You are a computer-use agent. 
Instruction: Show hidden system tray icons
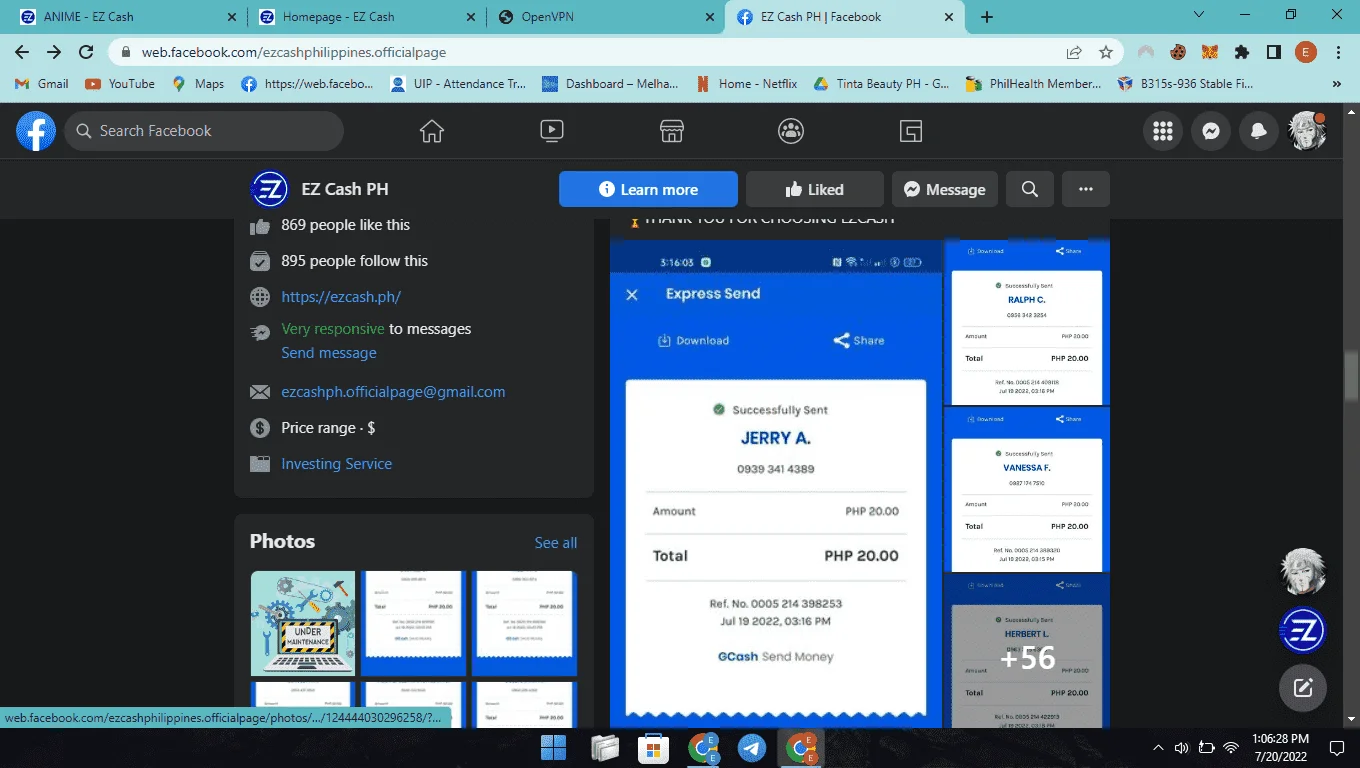[1158, 747]
